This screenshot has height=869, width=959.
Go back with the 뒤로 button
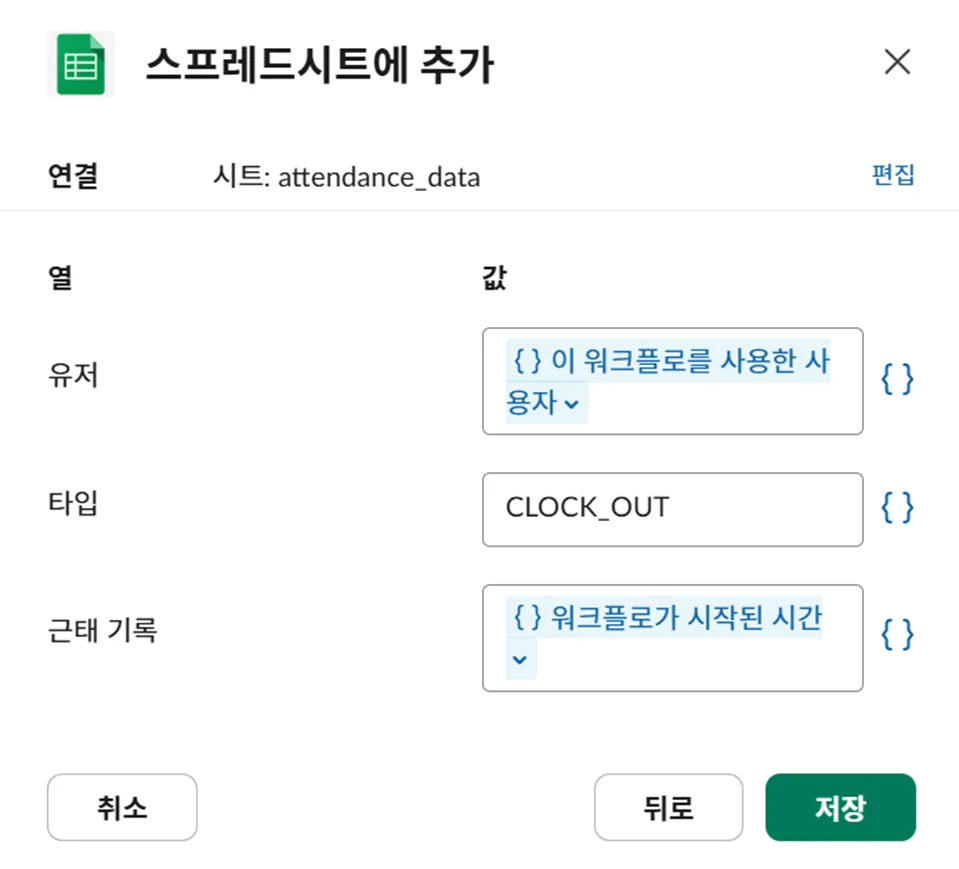(x=668, y=807)
